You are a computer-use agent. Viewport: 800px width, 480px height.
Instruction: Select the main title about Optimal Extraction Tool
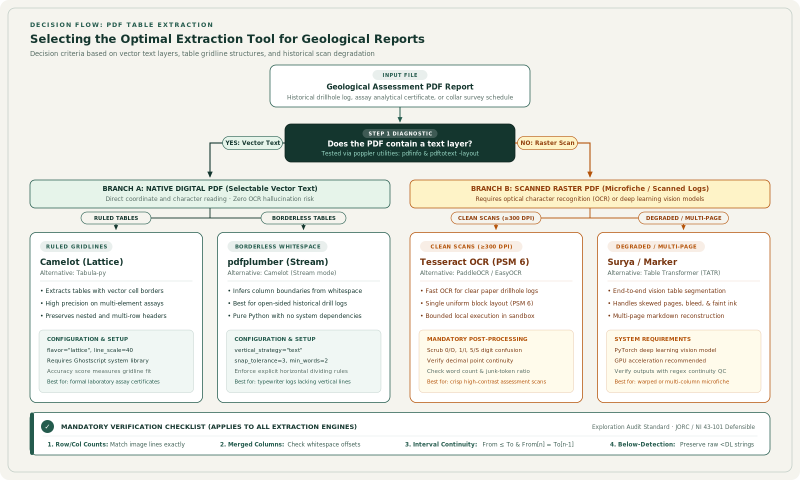coord(227,39)
